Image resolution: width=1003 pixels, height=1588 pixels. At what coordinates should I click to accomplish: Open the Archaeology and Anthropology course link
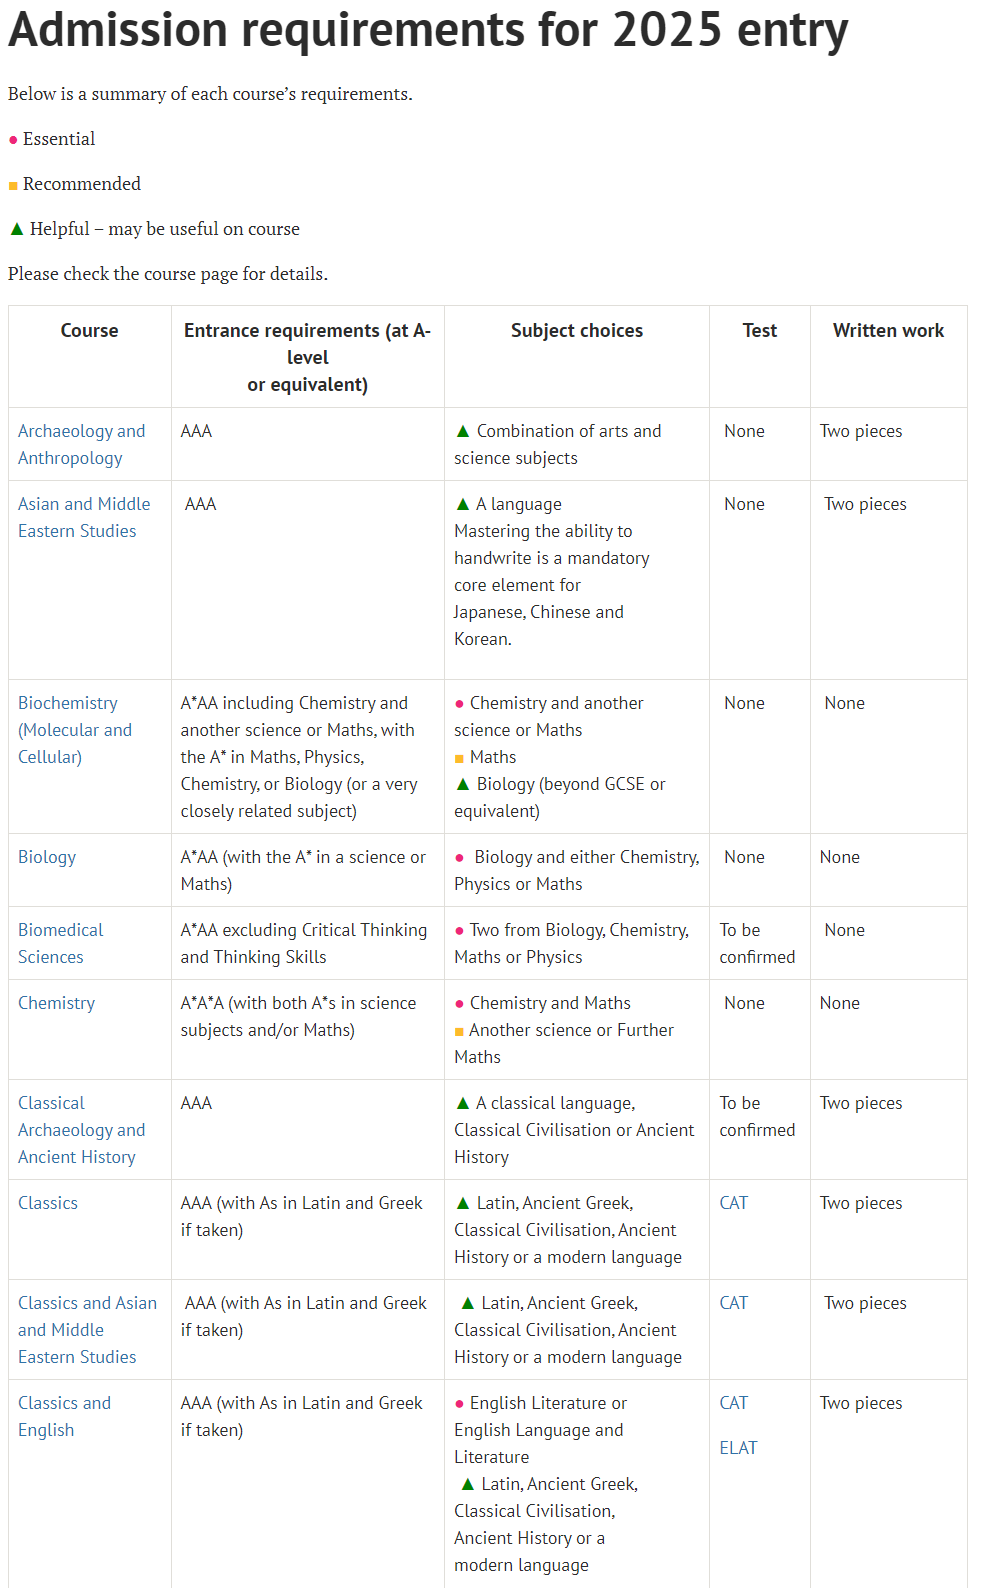point(81,444)
